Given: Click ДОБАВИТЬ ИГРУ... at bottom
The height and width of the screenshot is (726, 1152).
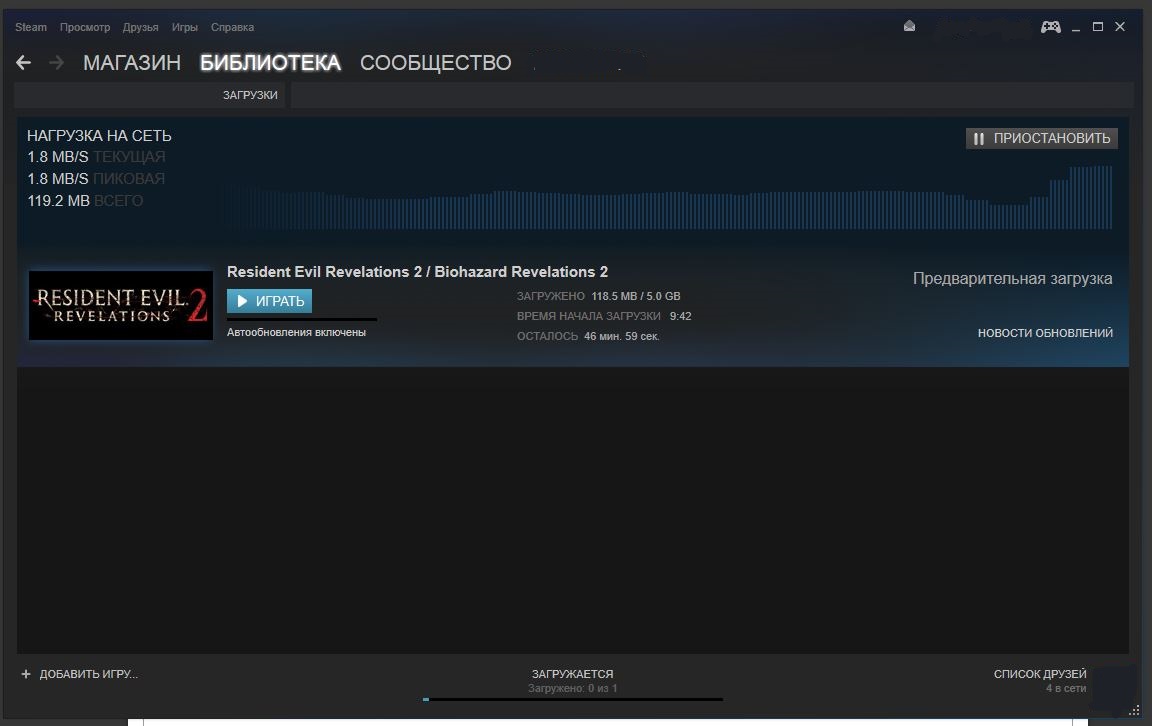Looking at the screenshot, I should tap(88, 674).
